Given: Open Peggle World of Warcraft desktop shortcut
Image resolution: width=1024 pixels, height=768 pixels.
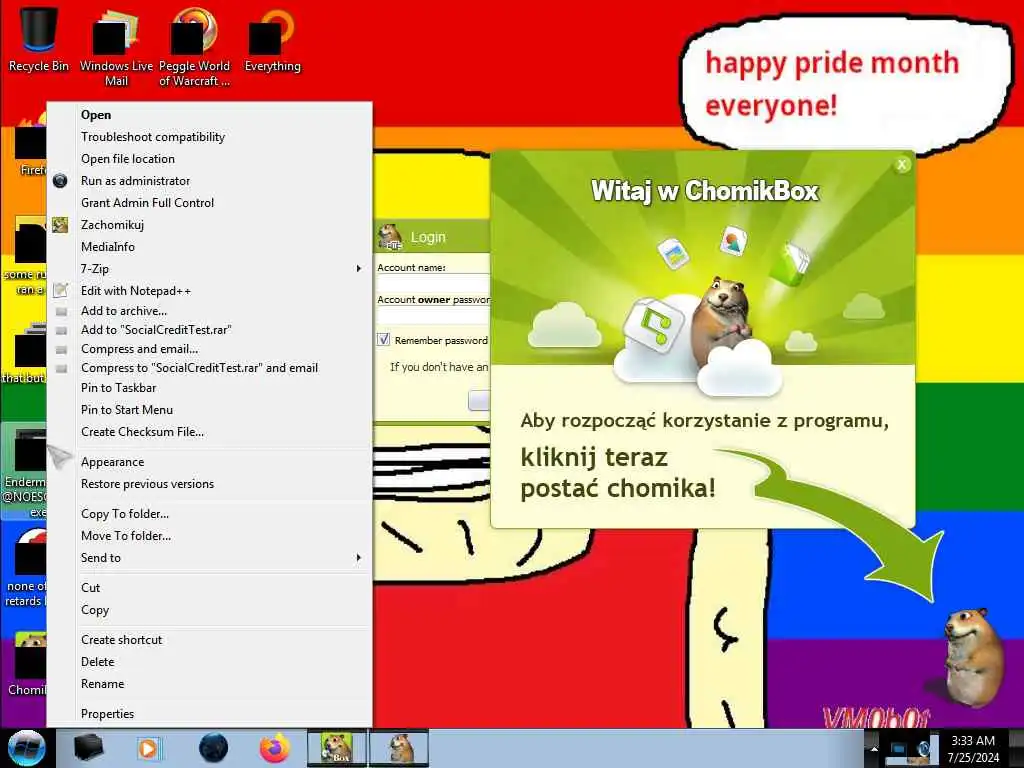Looking at the screenshot, I should (194, 46).
